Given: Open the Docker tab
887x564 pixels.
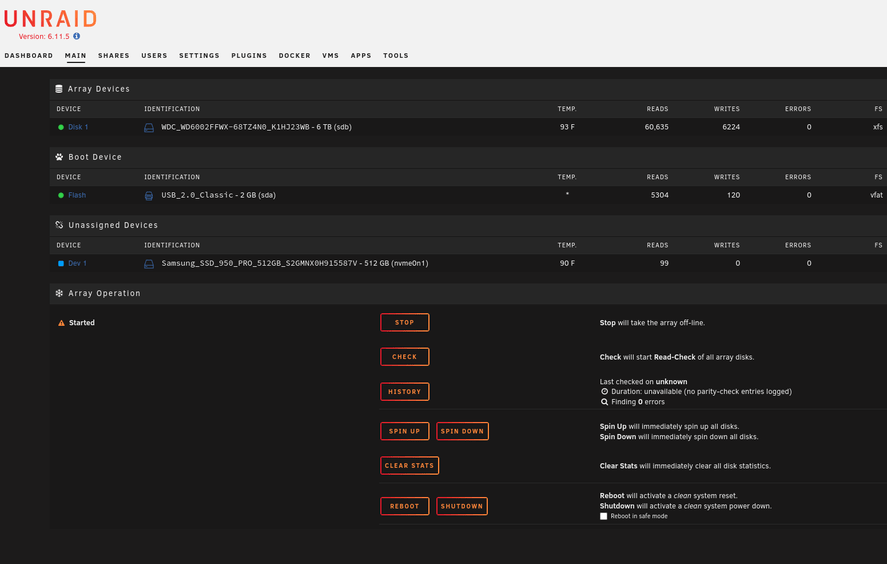Looking at the screenshot, I should tap(294, 55).
